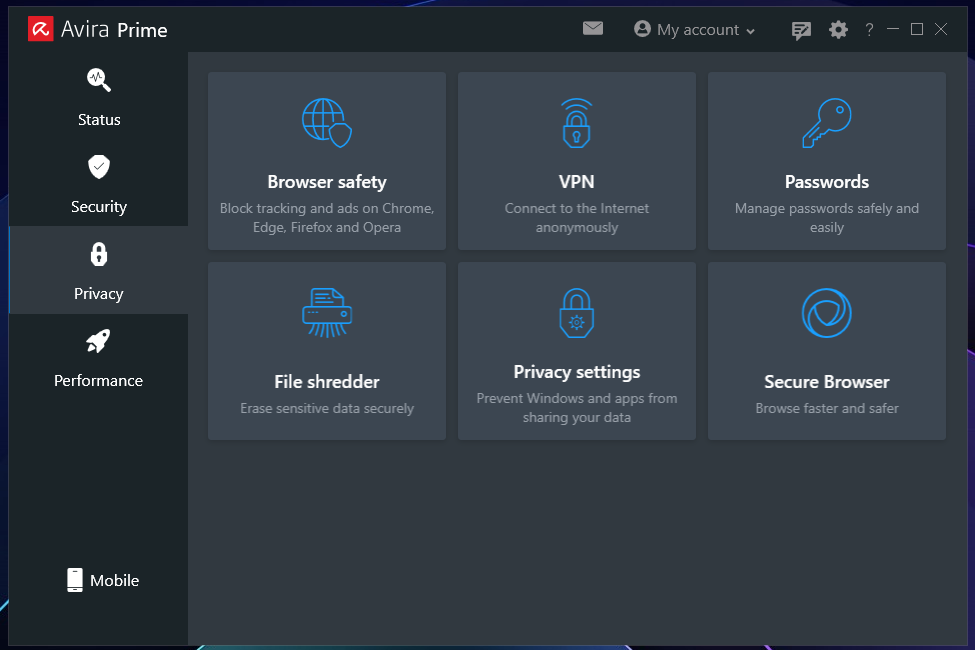Screen dimensions: 975x650
Task: Click the Performance rocket icon
Action: click(98, 341)
